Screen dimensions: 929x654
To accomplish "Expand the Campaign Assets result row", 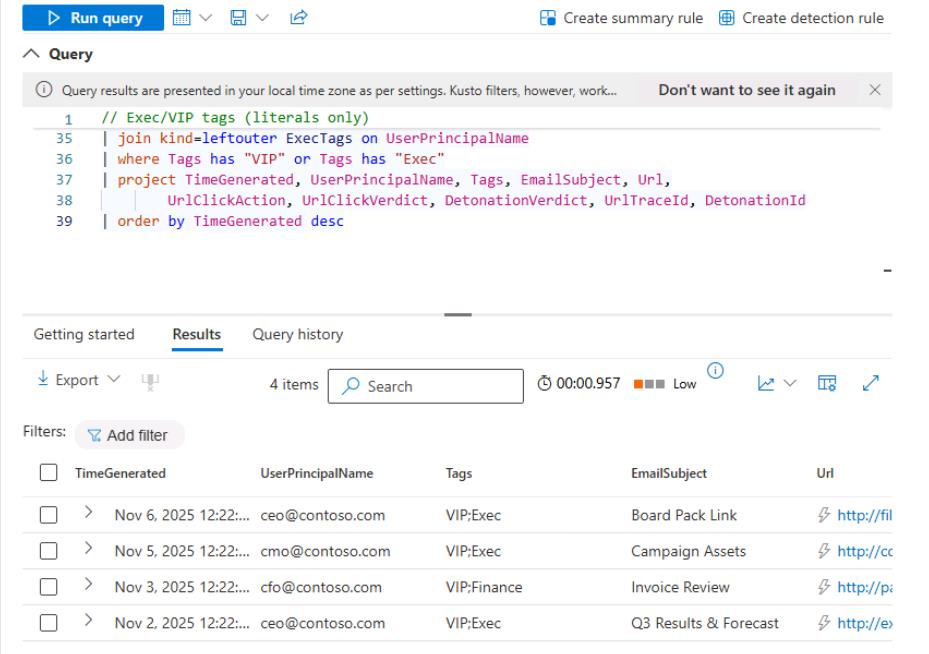I will point(88,551).
